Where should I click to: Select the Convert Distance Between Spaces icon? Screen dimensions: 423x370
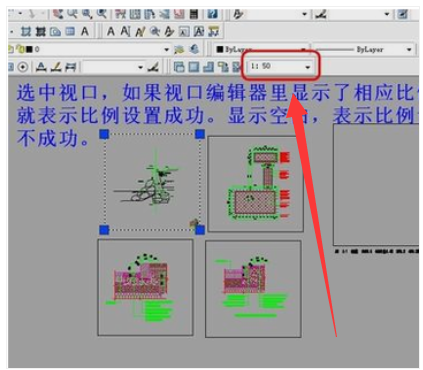coord(214,32)
